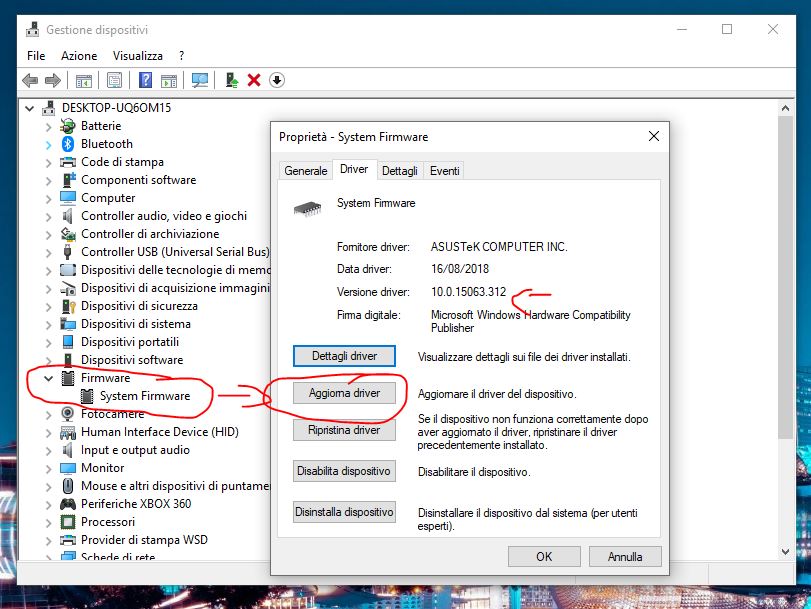Click the Mouse e altri dispositivi icon
This screenshot has height=609, width=811.
tap(68, 486)
